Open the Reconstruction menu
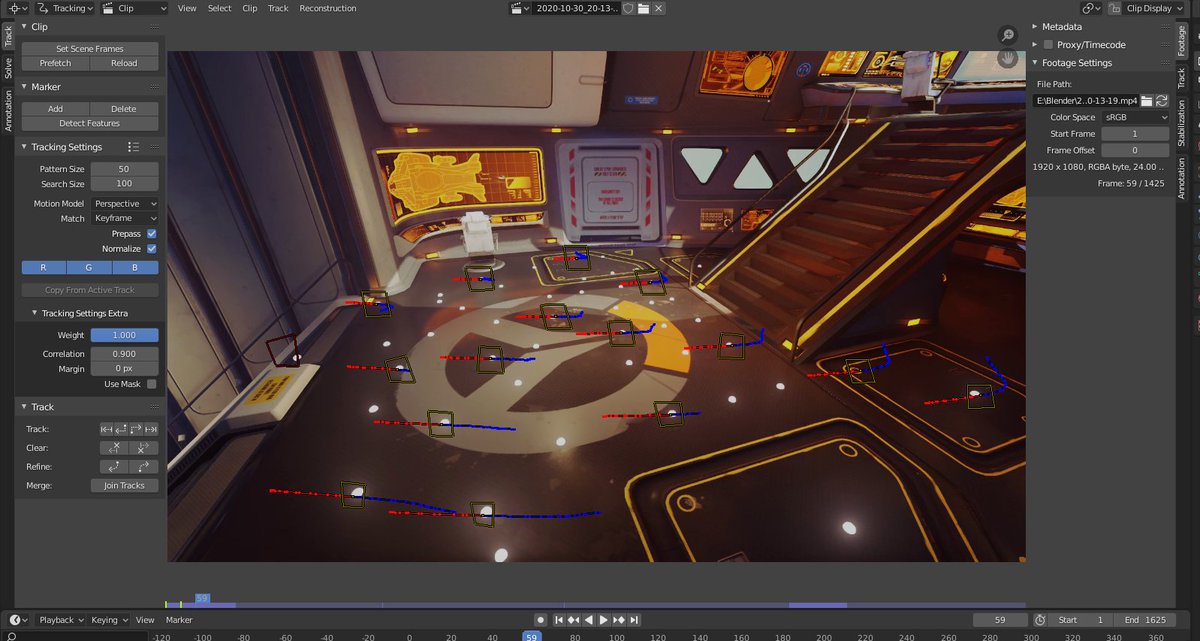1200x641 pixels. tap(328, 8)
